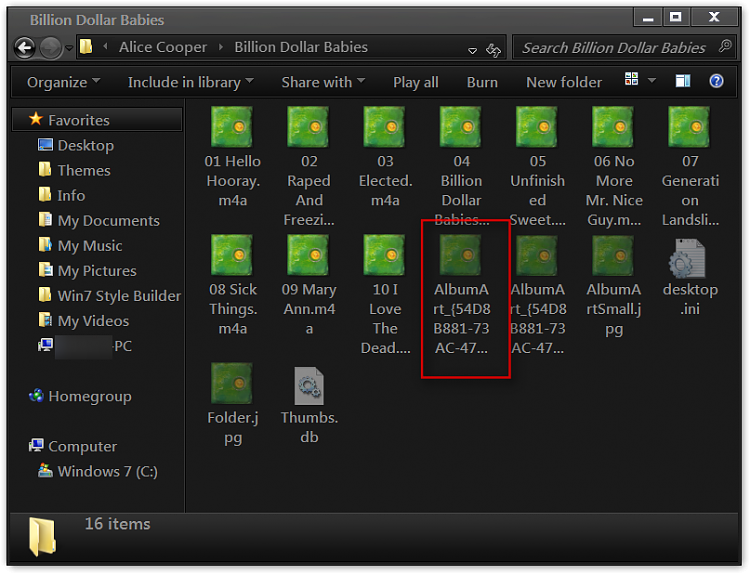750x574 pixels.
Task: Select file 02 Raped And Freezi...
Action: click(x=309, y=167)
